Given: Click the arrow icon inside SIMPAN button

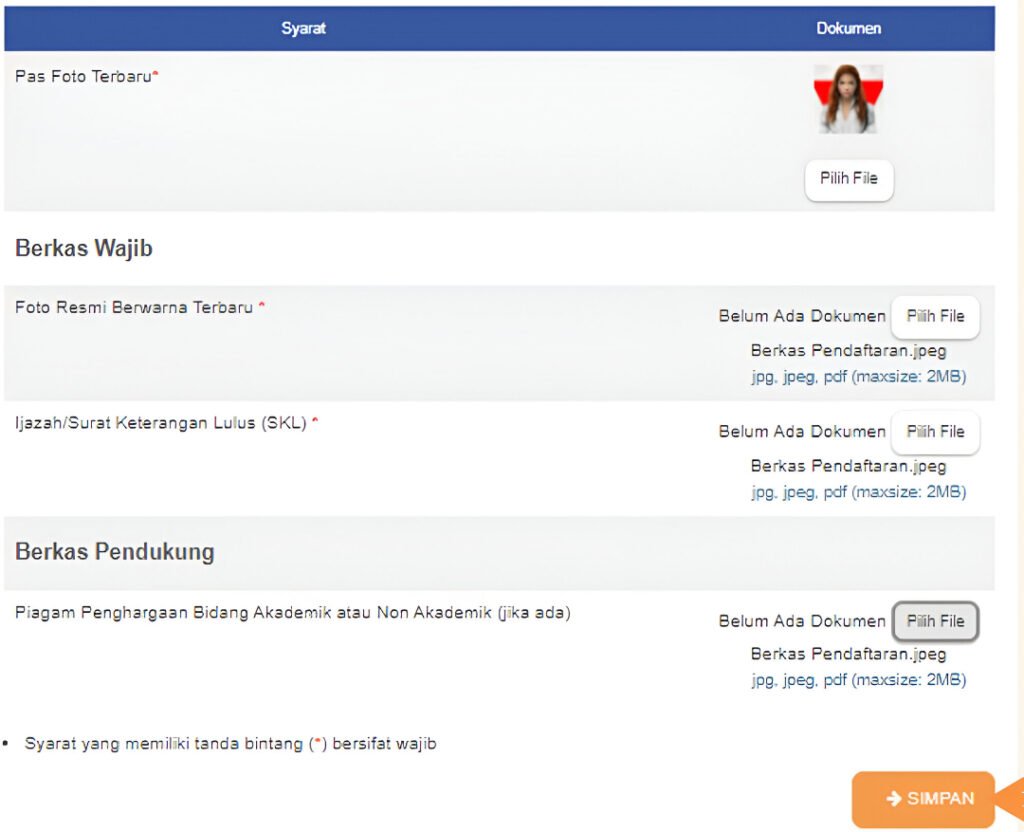Looking at the screenshot, I should point(893,799).
